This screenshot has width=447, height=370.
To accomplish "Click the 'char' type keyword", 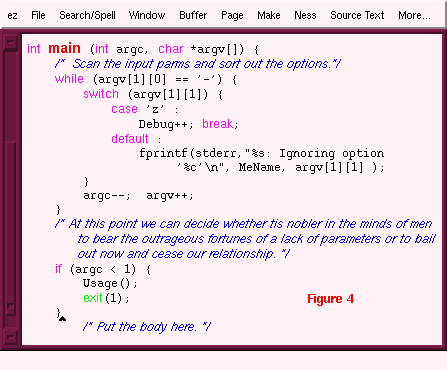I will [x=170, y=49].
